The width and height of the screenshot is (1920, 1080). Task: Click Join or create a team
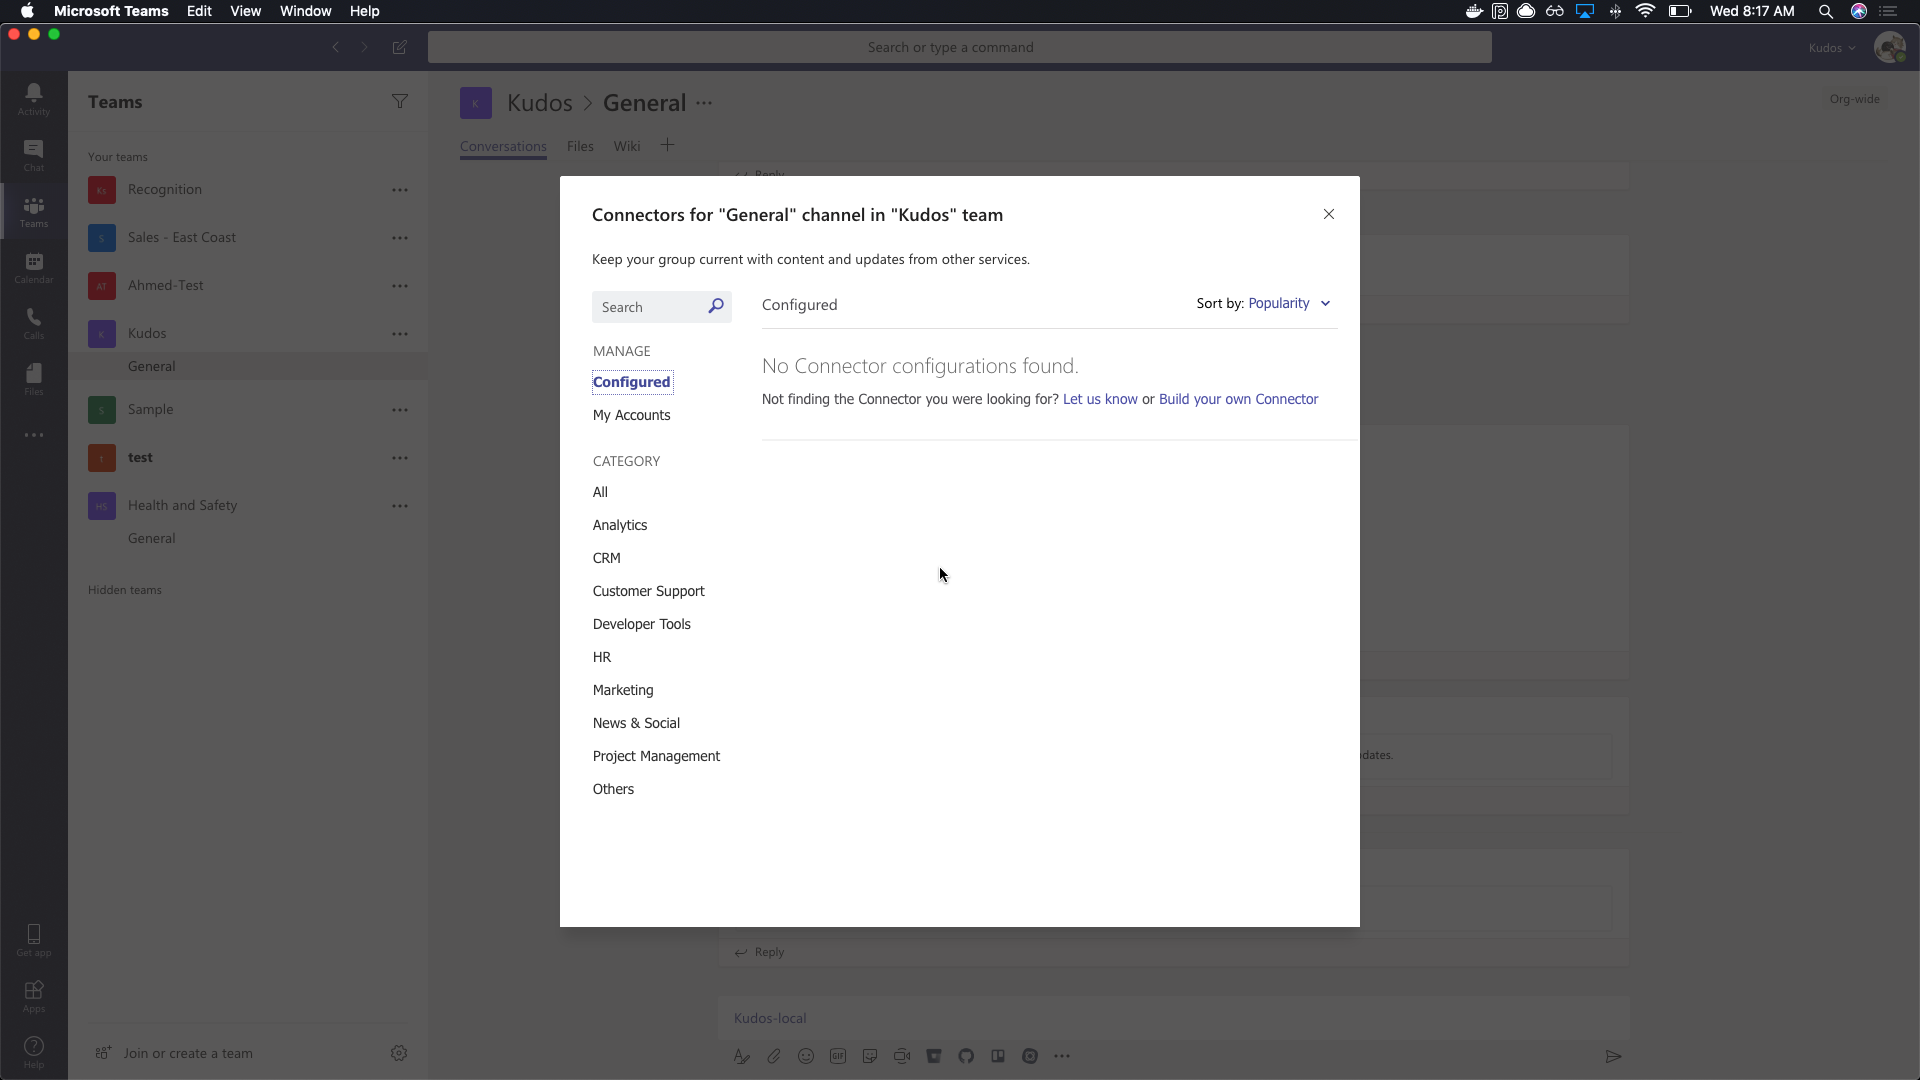pyautogui.click(x=175, y=1053)
